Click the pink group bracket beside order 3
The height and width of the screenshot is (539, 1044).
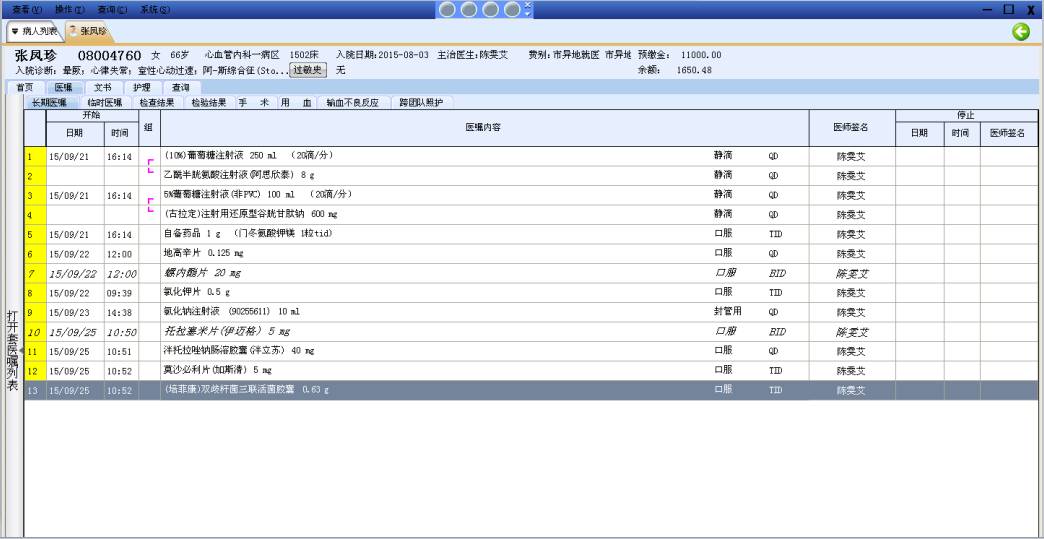[x=150, y=203]
